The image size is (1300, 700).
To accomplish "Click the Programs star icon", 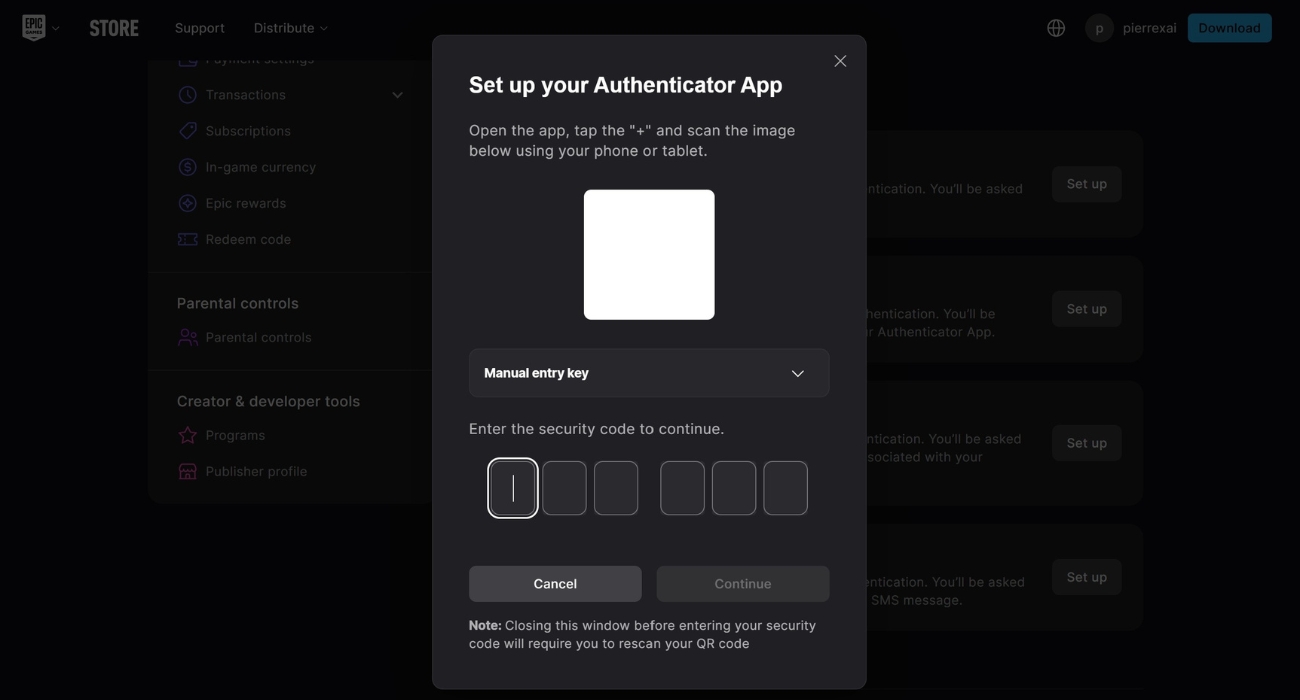I will point(187,435).
